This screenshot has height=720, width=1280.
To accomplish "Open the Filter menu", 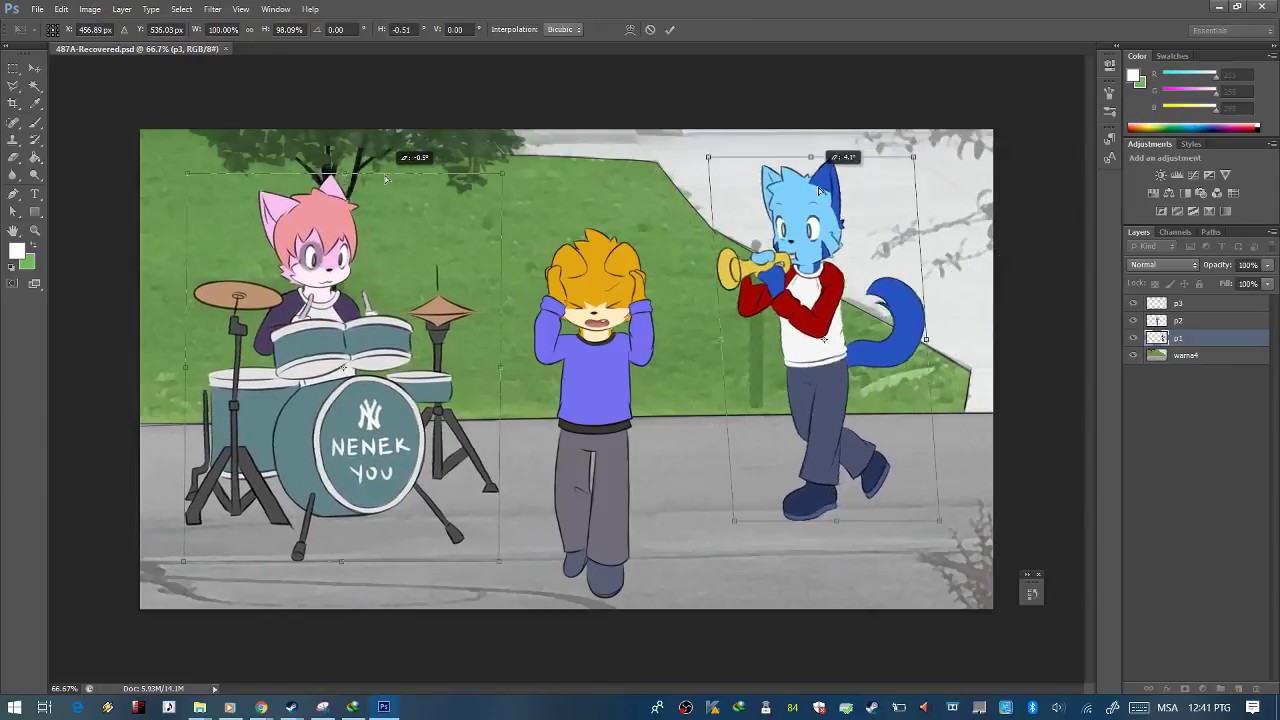I will pyautogui.click(x=212, y=9).
